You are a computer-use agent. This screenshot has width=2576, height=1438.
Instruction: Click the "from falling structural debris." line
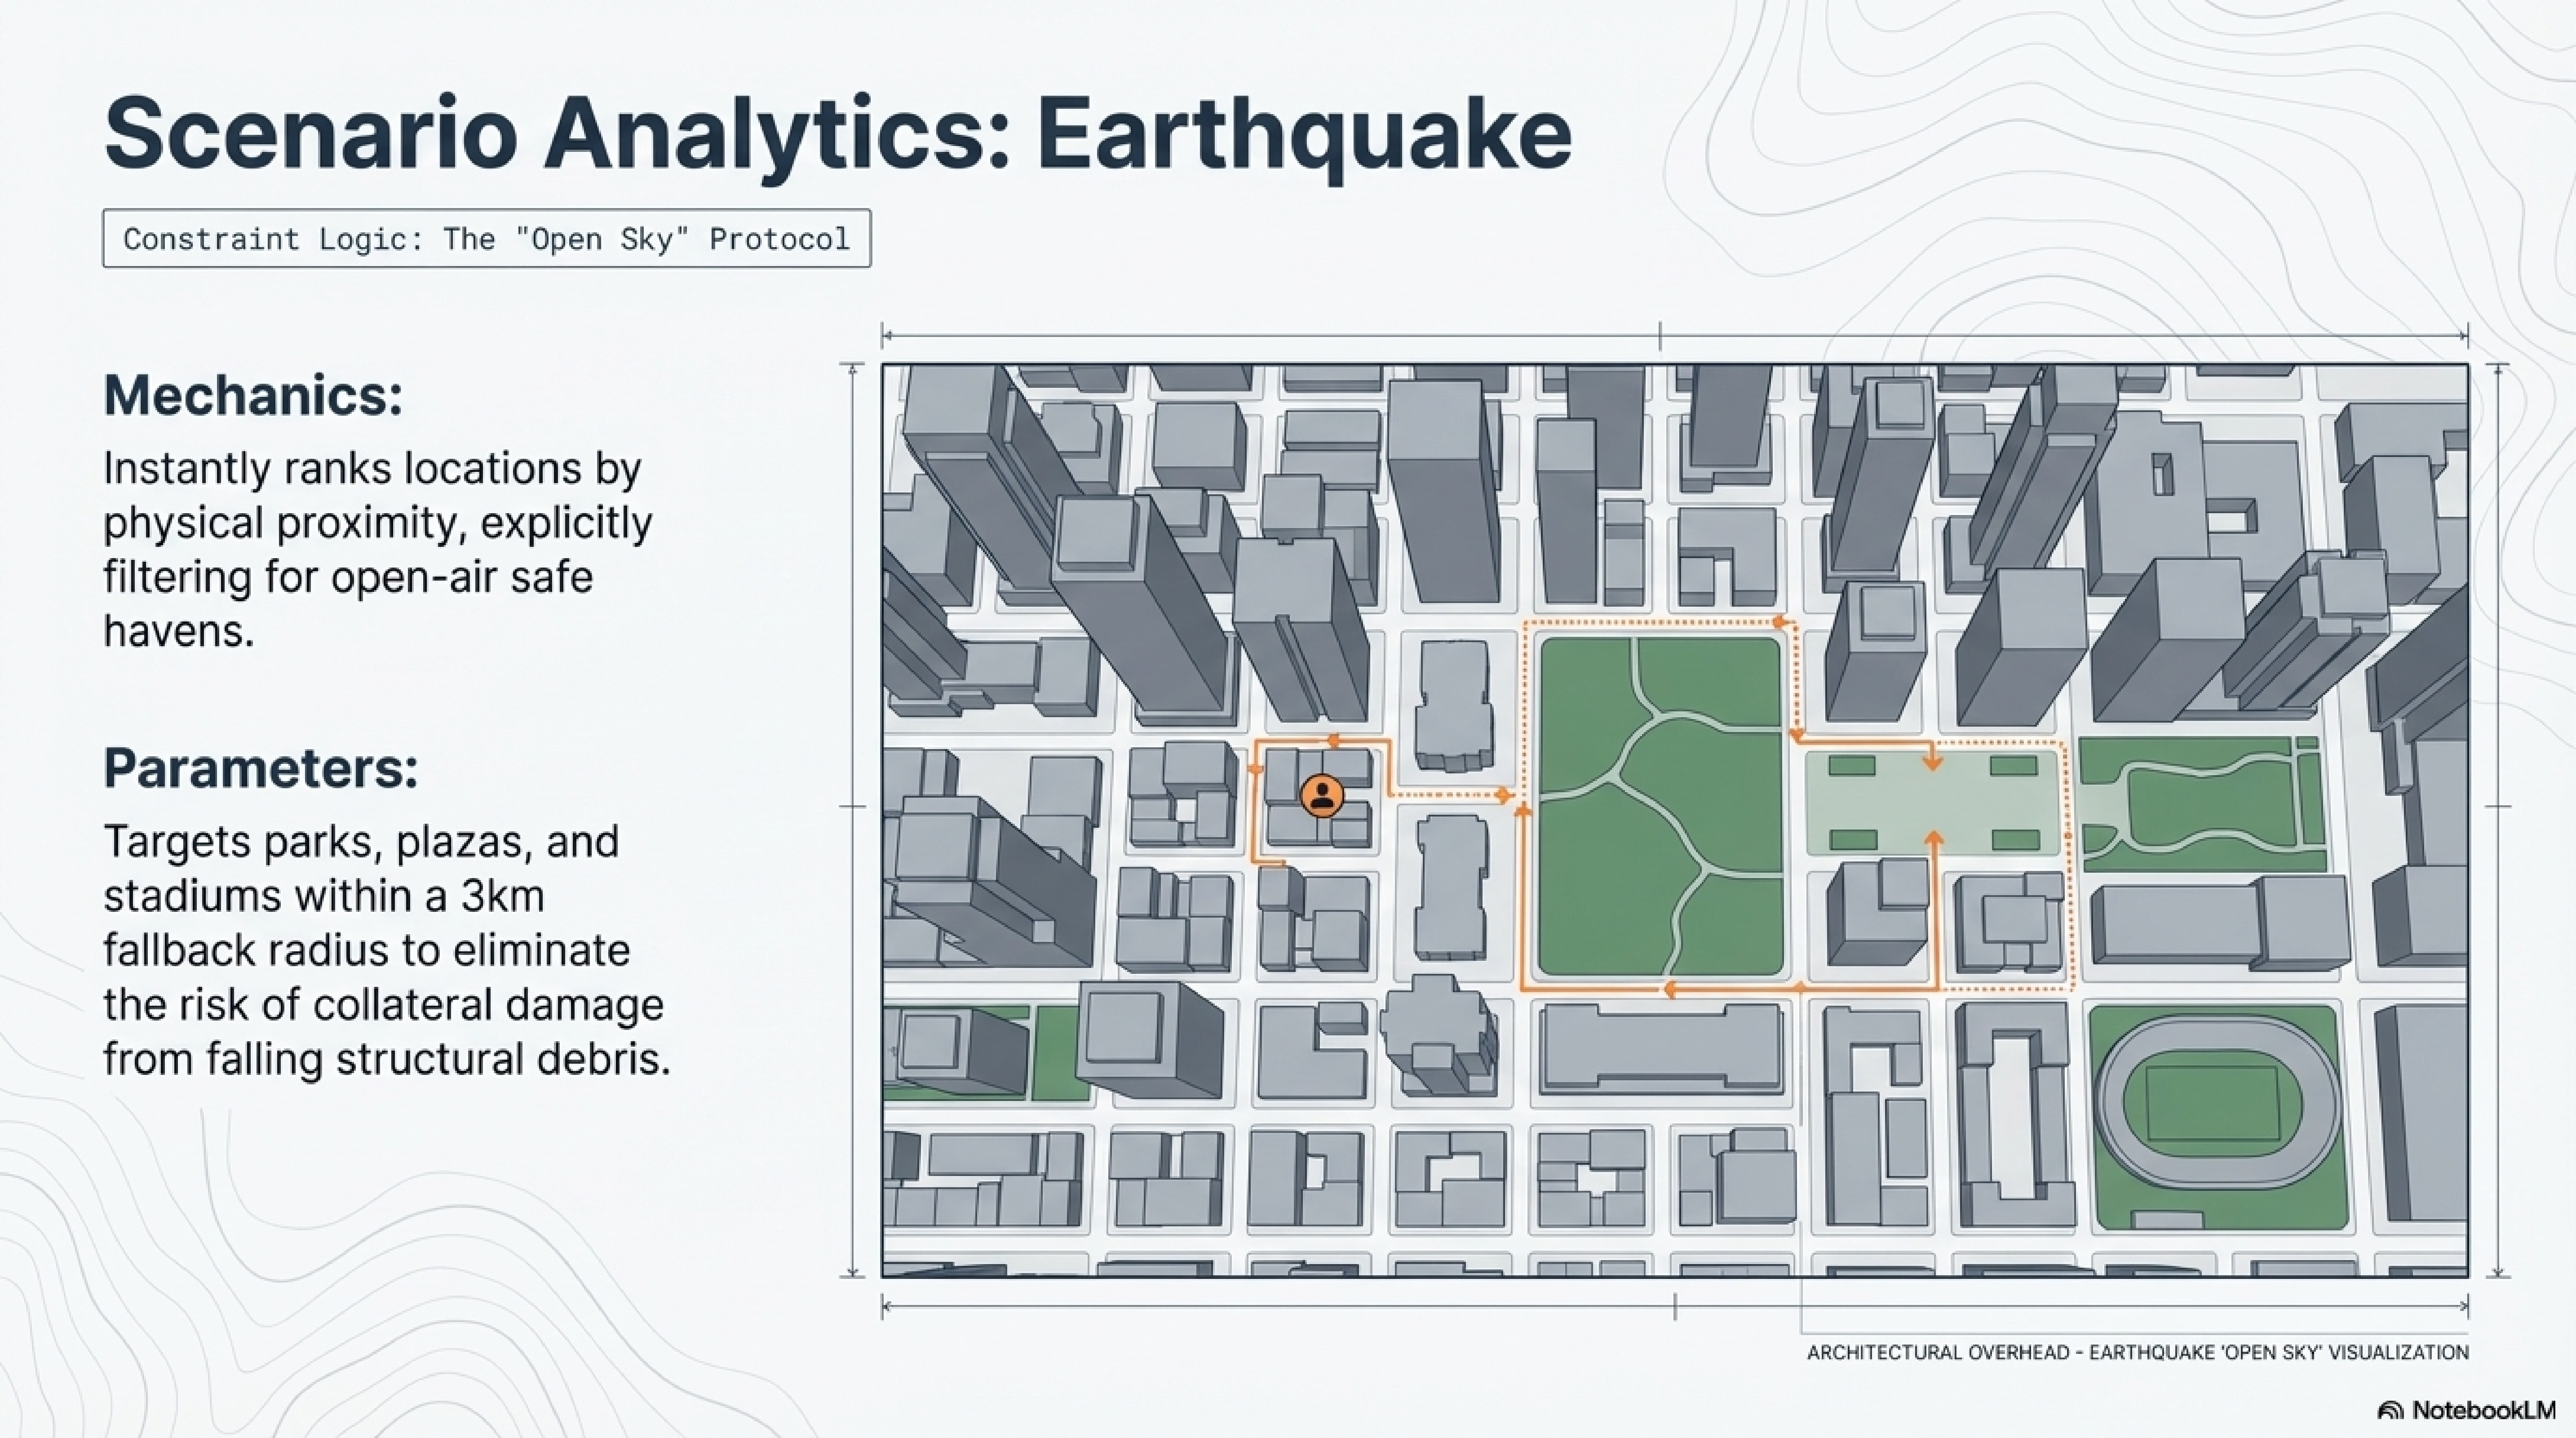point(387,1059)
